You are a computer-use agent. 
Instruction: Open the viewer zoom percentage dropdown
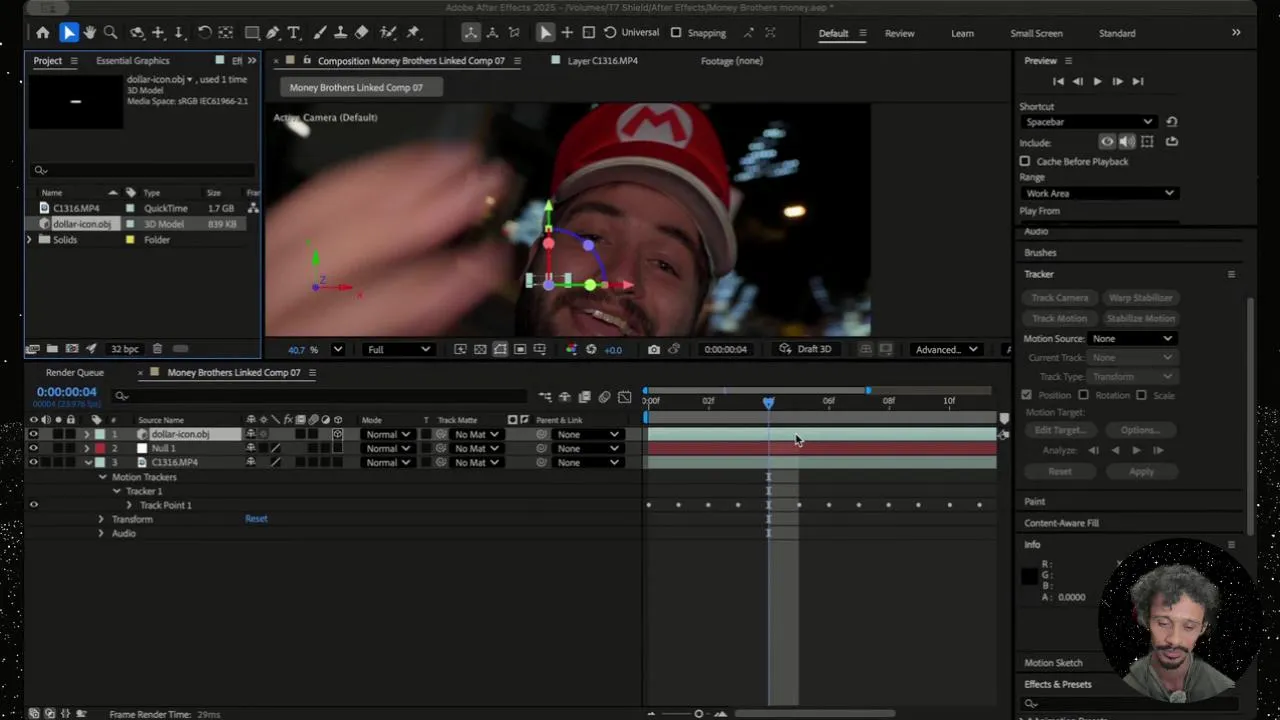coord(337,349)
